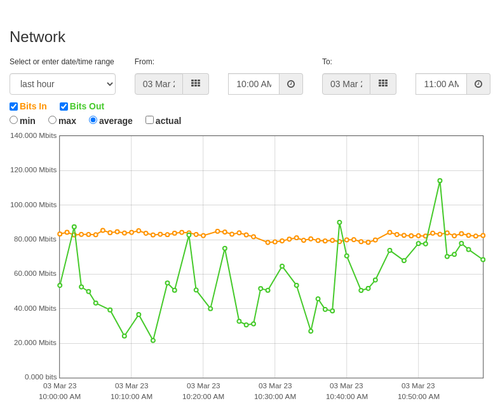Click the Network heading

[37, 37]
